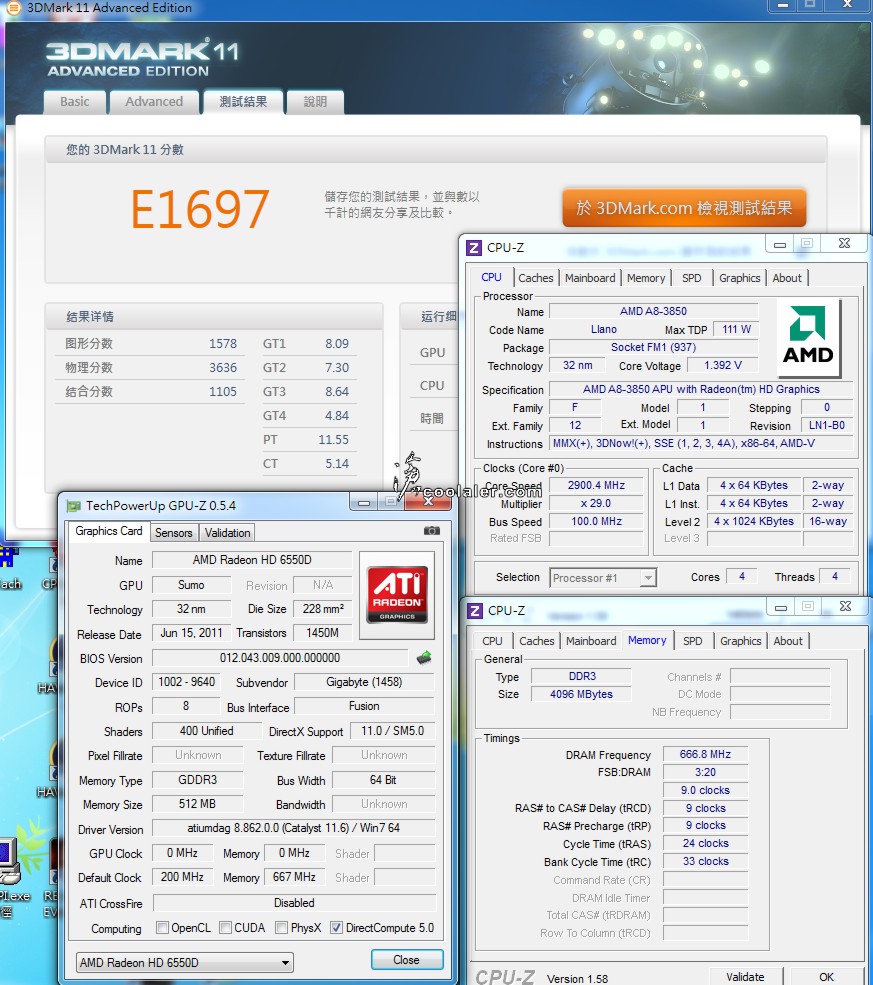Click the lower CPU-Z window's Z icon
This screenshot has height=985, width=873.
click(475, 611)
